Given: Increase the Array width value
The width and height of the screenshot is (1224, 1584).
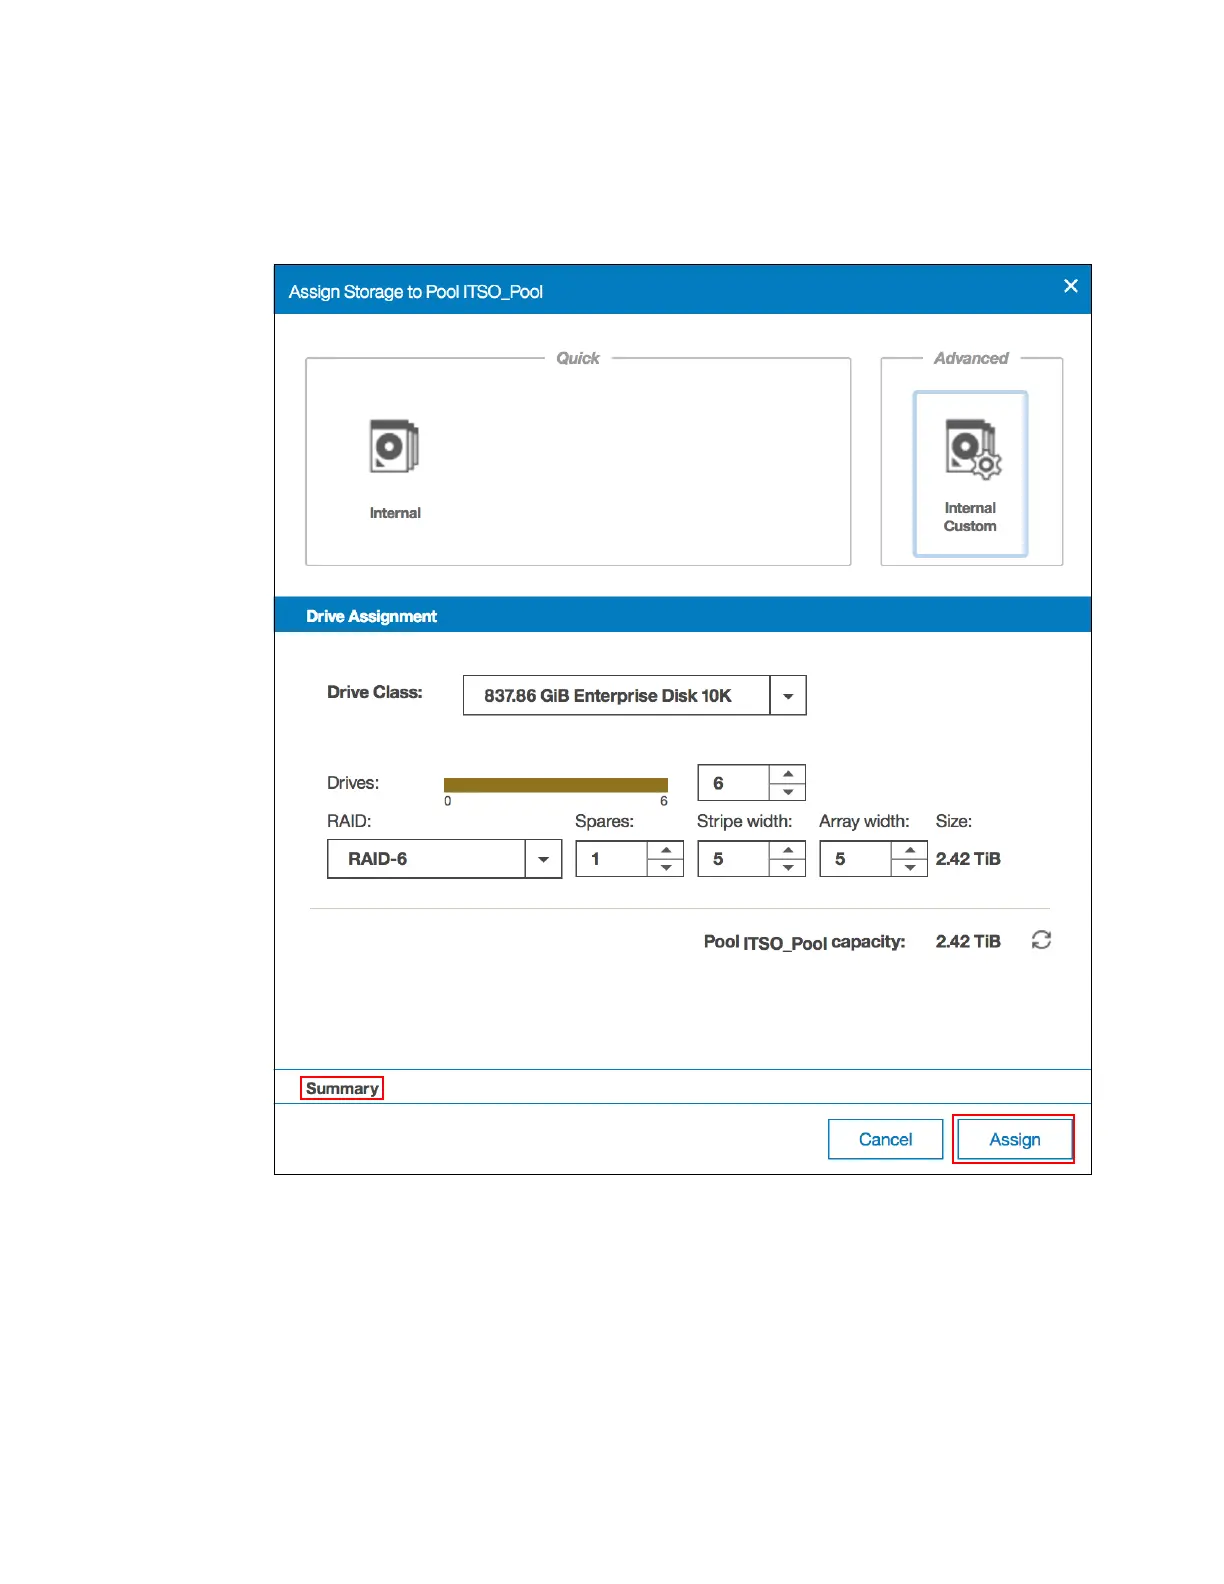Looking at the screenshot, I should point(910,850).
